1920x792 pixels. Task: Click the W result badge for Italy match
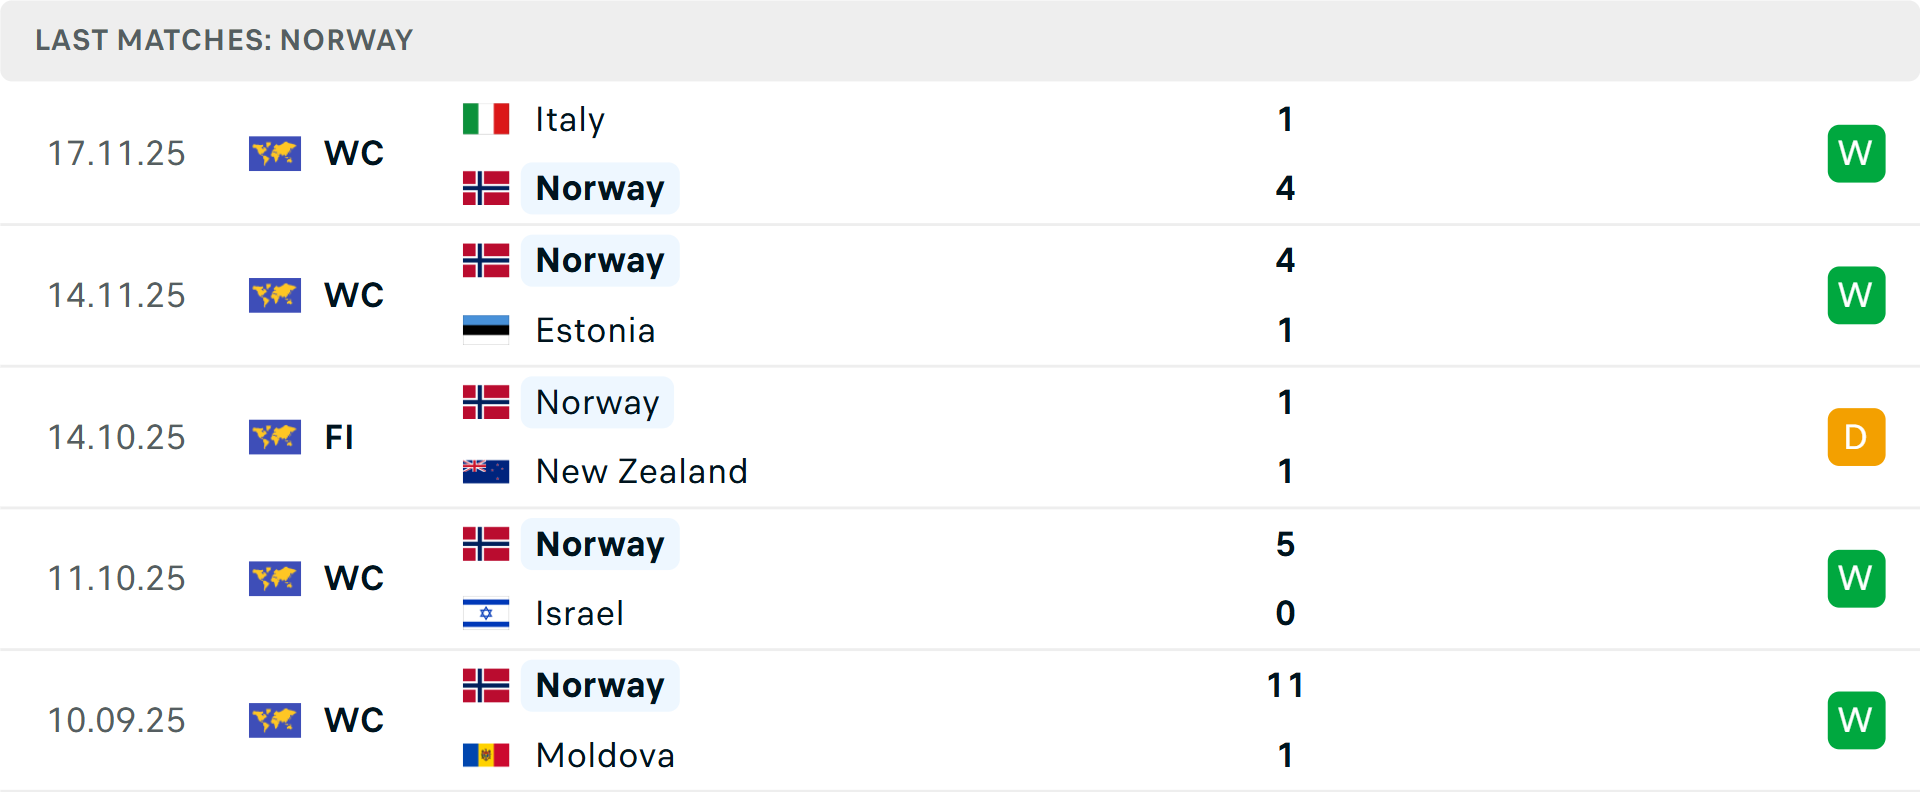[x=1856, y=153]
